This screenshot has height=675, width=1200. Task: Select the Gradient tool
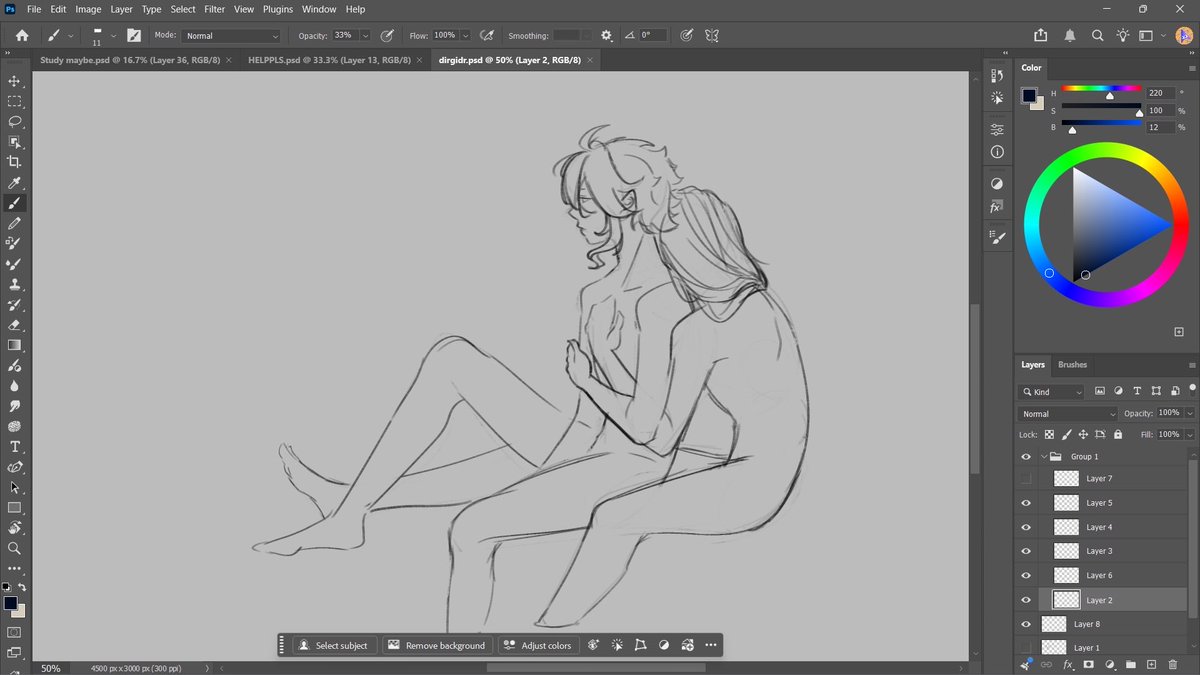tap(14, 345)
